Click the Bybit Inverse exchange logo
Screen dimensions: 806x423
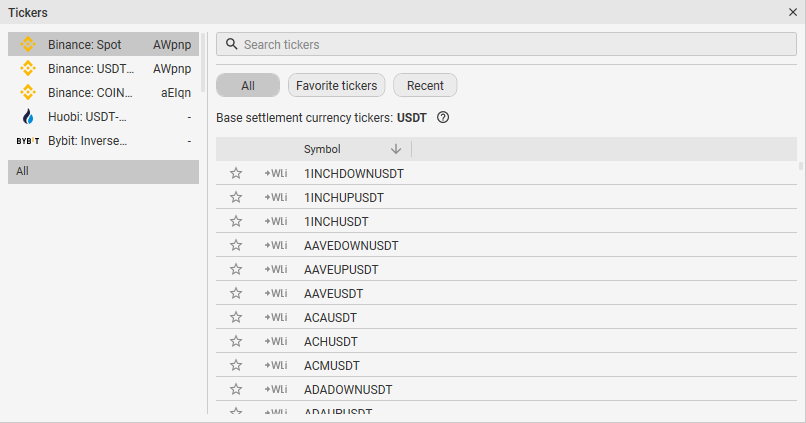28,141
